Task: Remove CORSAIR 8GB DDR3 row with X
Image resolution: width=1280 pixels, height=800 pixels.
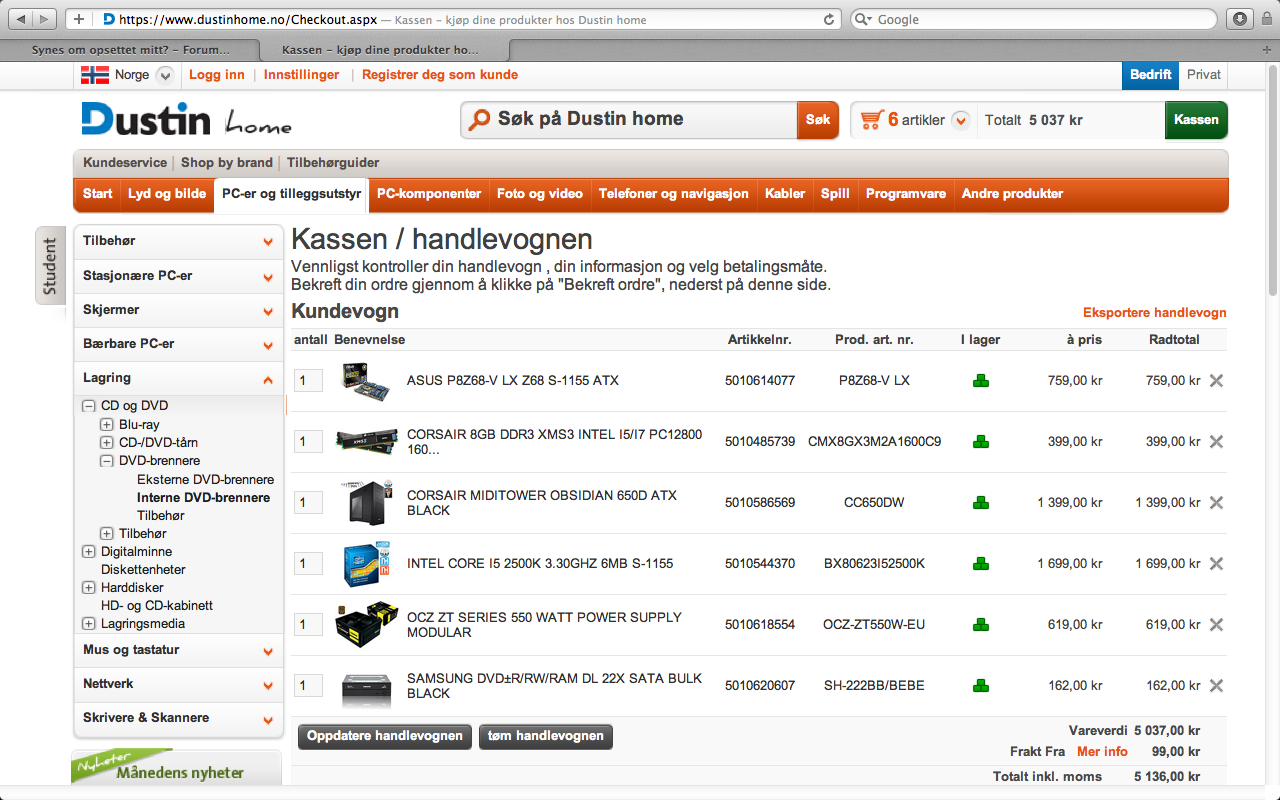Action: tap(1216, 441)
